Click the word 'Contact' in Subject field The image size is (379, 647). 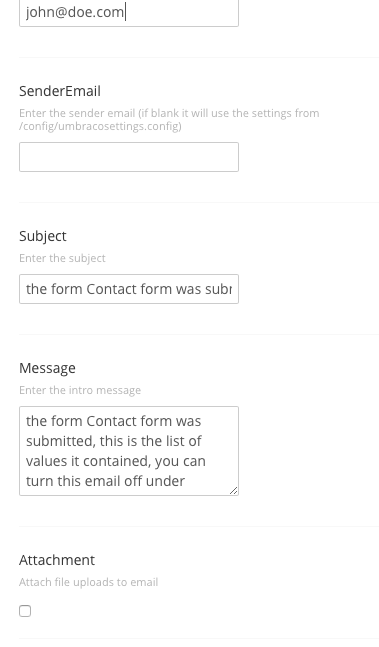(112, 289)
